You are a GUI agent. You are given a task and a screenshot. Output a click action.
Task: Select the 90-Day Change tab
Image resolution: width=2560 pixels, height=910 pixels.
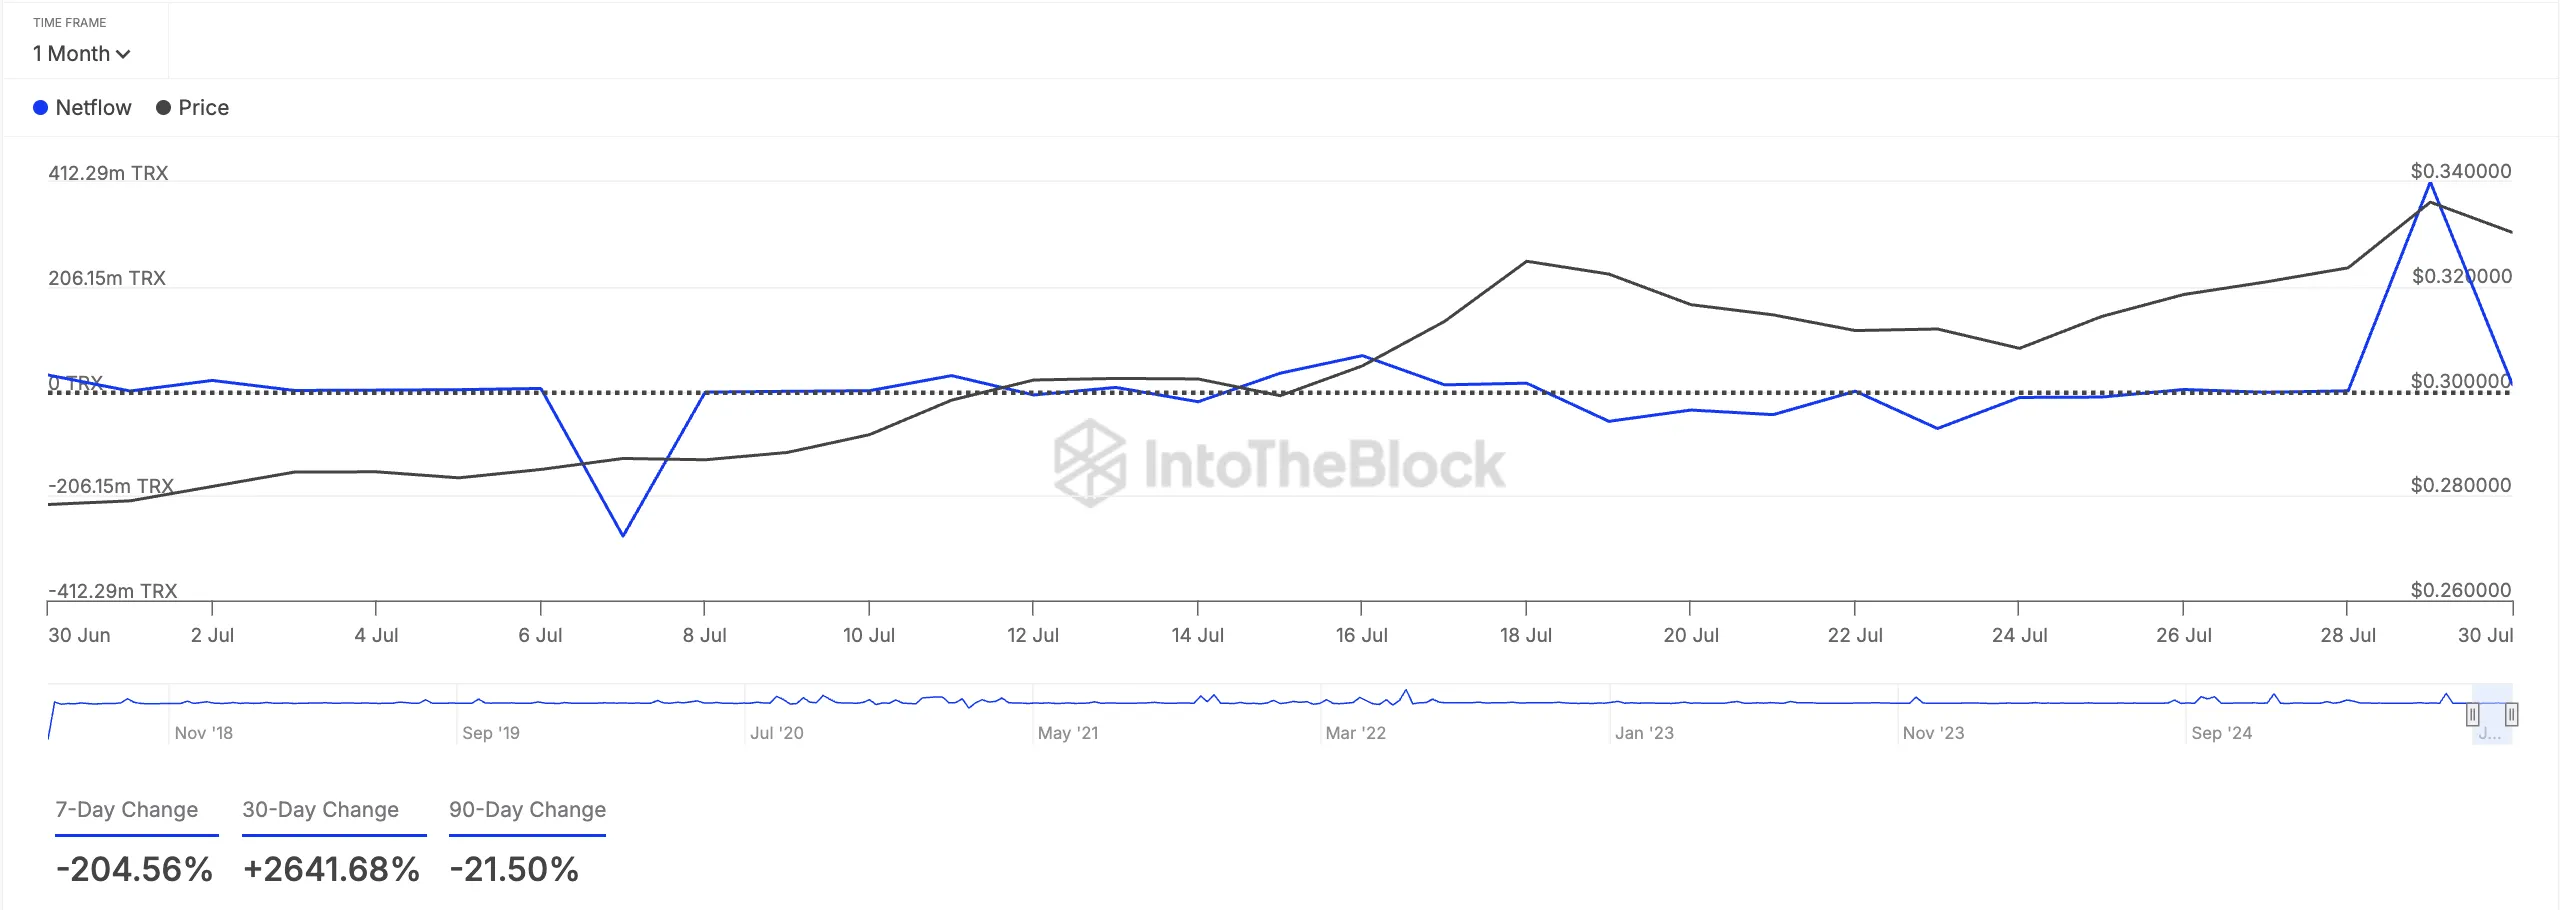click(x=527, y=809)
